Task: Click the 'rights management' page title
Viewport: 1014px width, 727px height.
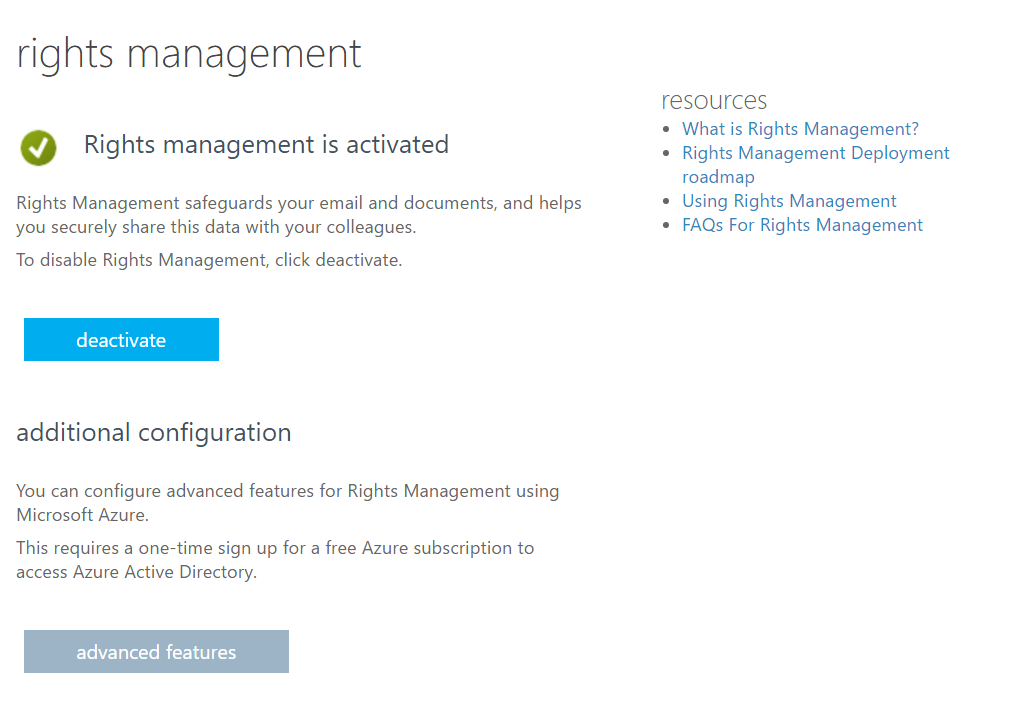Action: tap(189, 53)
